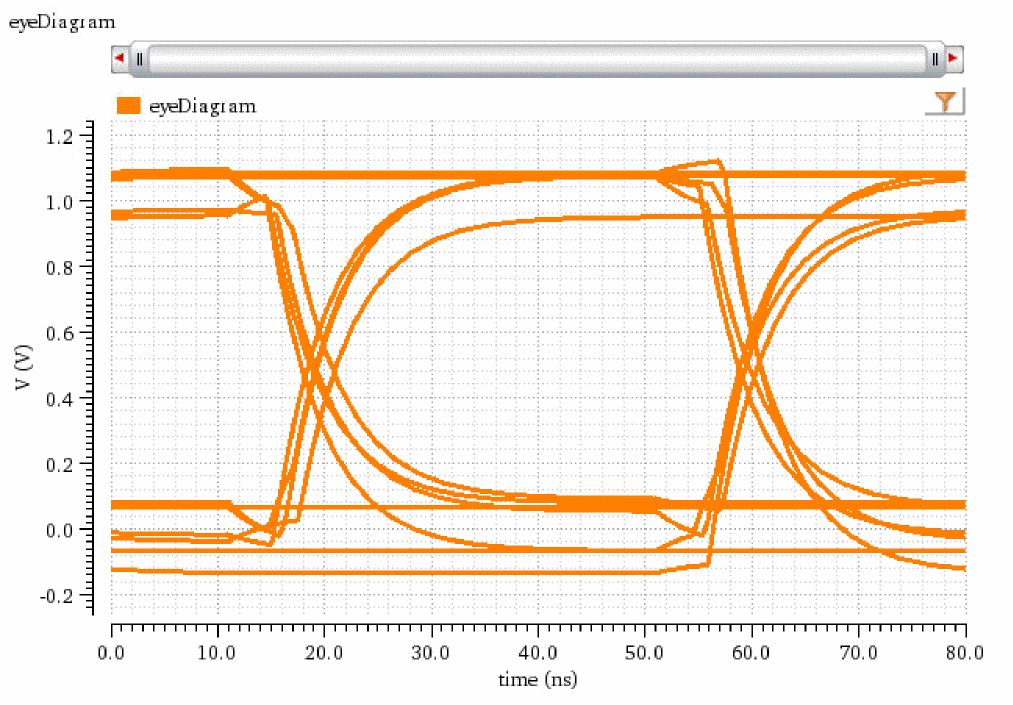
Task: Click the left grip handle of the zoom bar
Action: tap(140, 59)
